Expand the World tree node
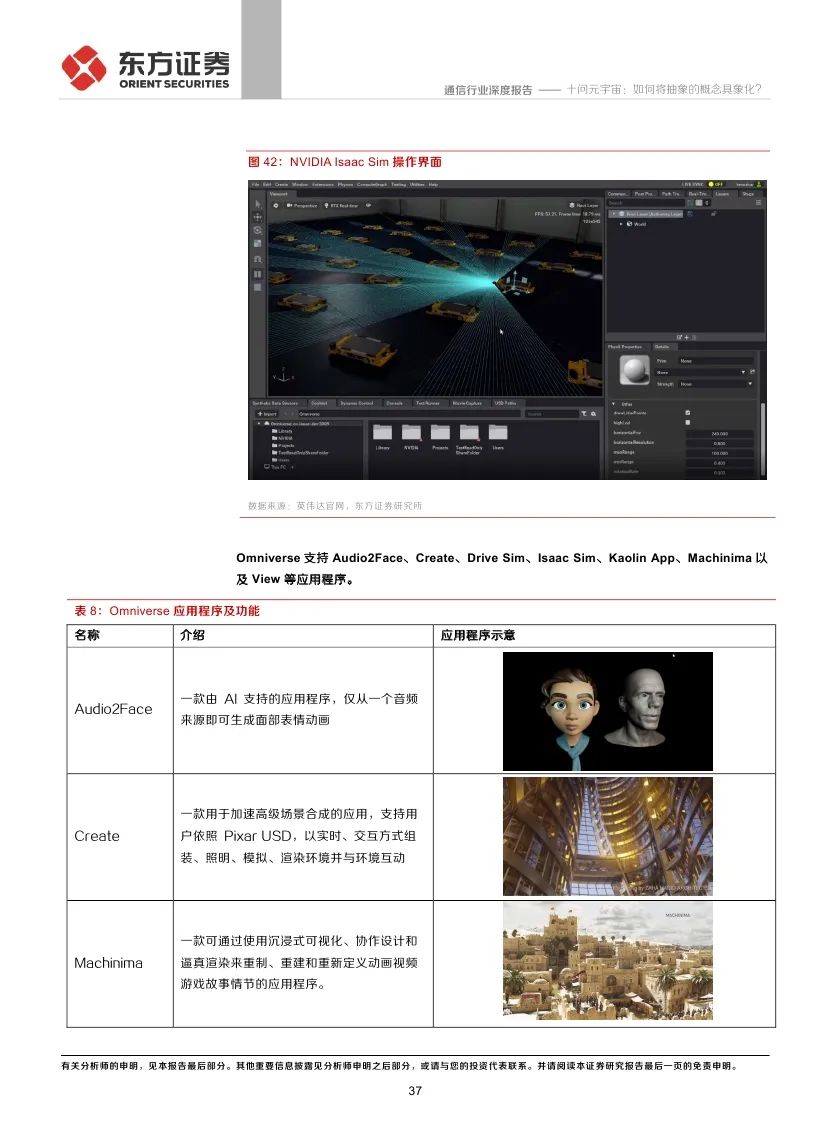Screen dimensions: 827x1122 click(x=621, y=224)
